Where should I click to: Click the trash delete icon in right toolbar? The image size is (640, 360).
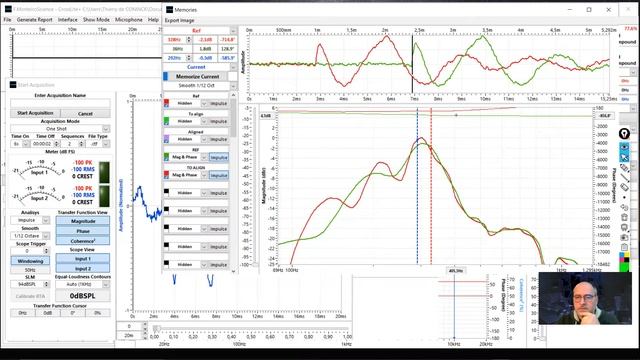624,217
